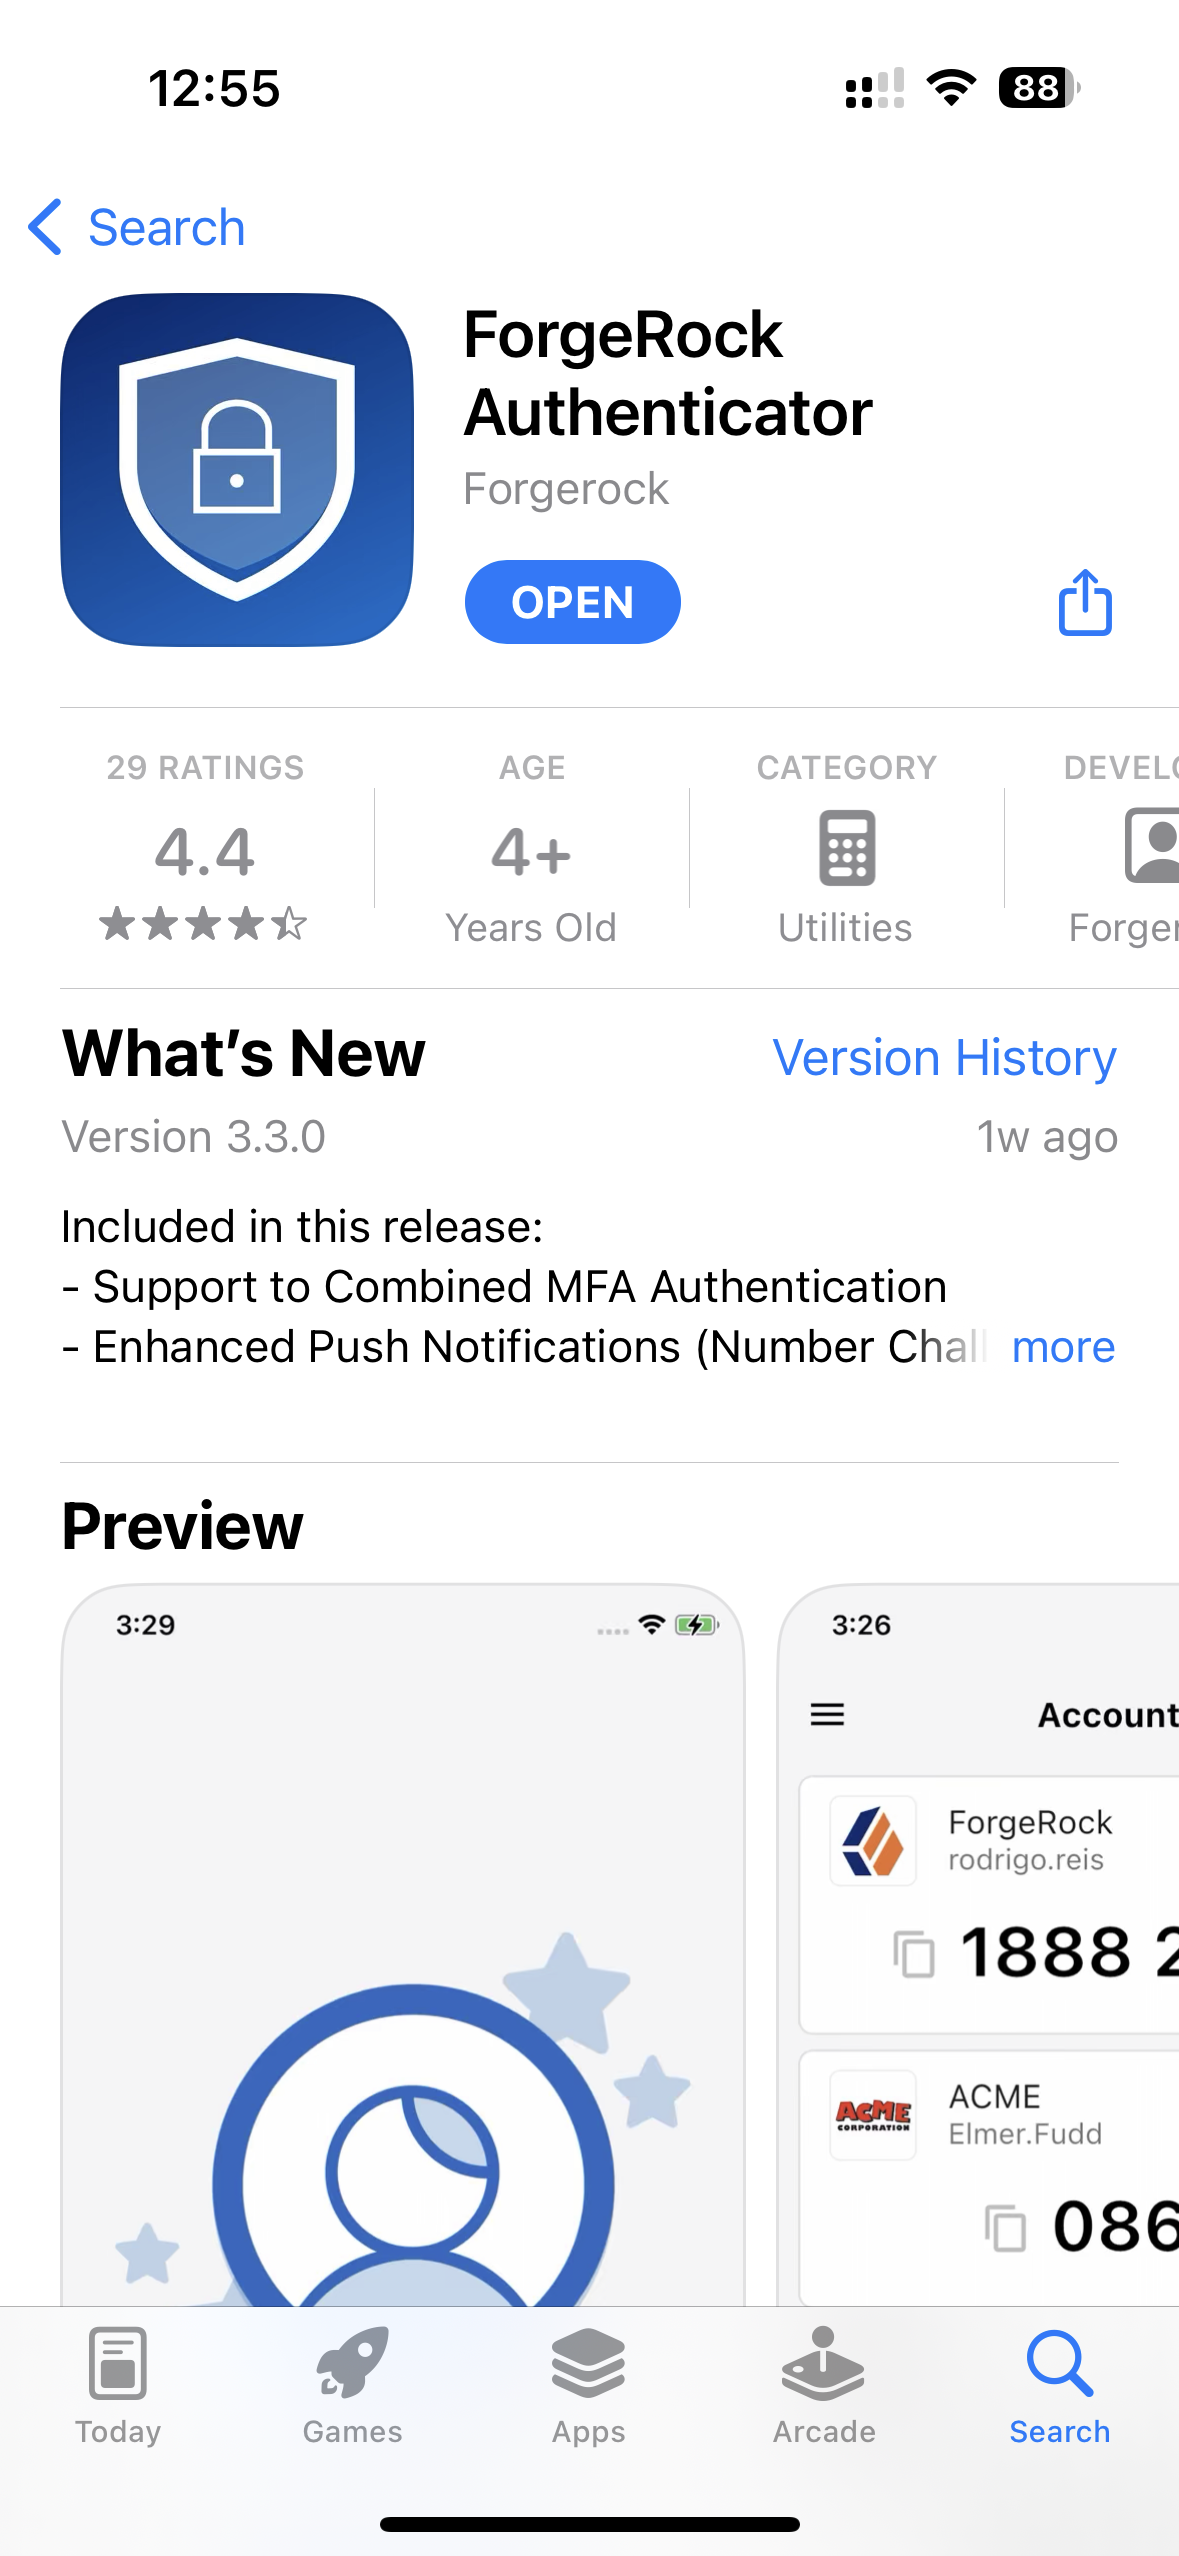1179x2556 pixels.
Task: Tap the back chevron beside Search
Action: [x=46, y=227]
